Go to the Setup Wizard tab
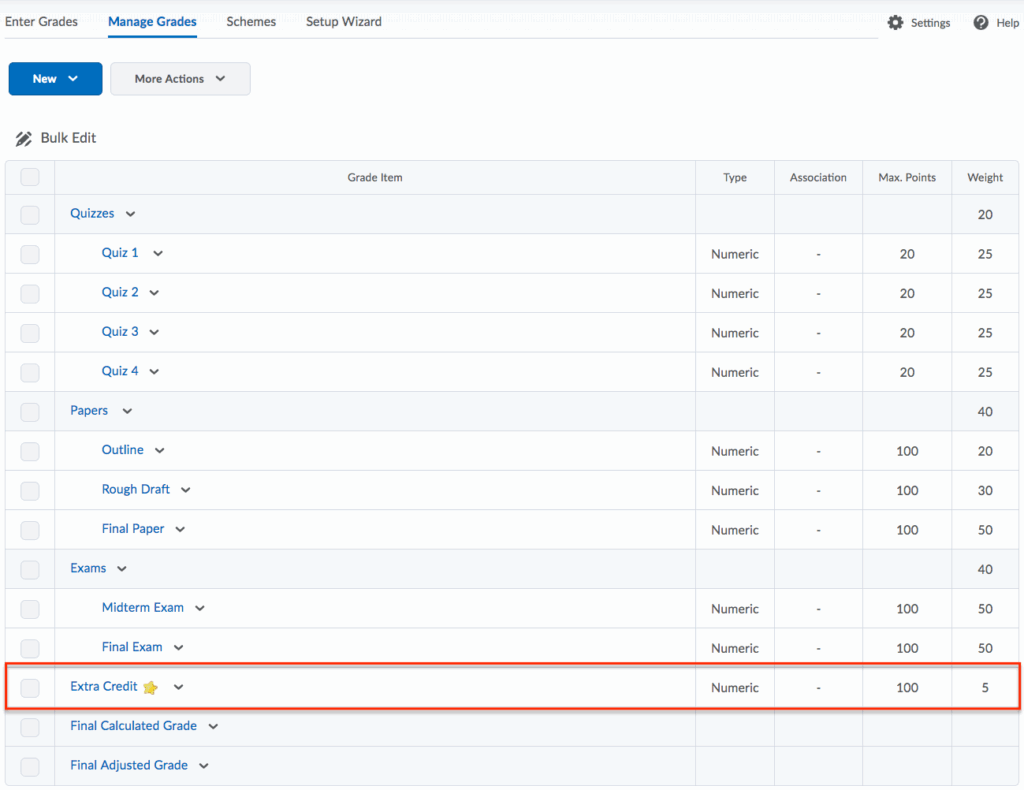Image resolution: width=1024 pixels, height=790 pixels. [343, 22]
